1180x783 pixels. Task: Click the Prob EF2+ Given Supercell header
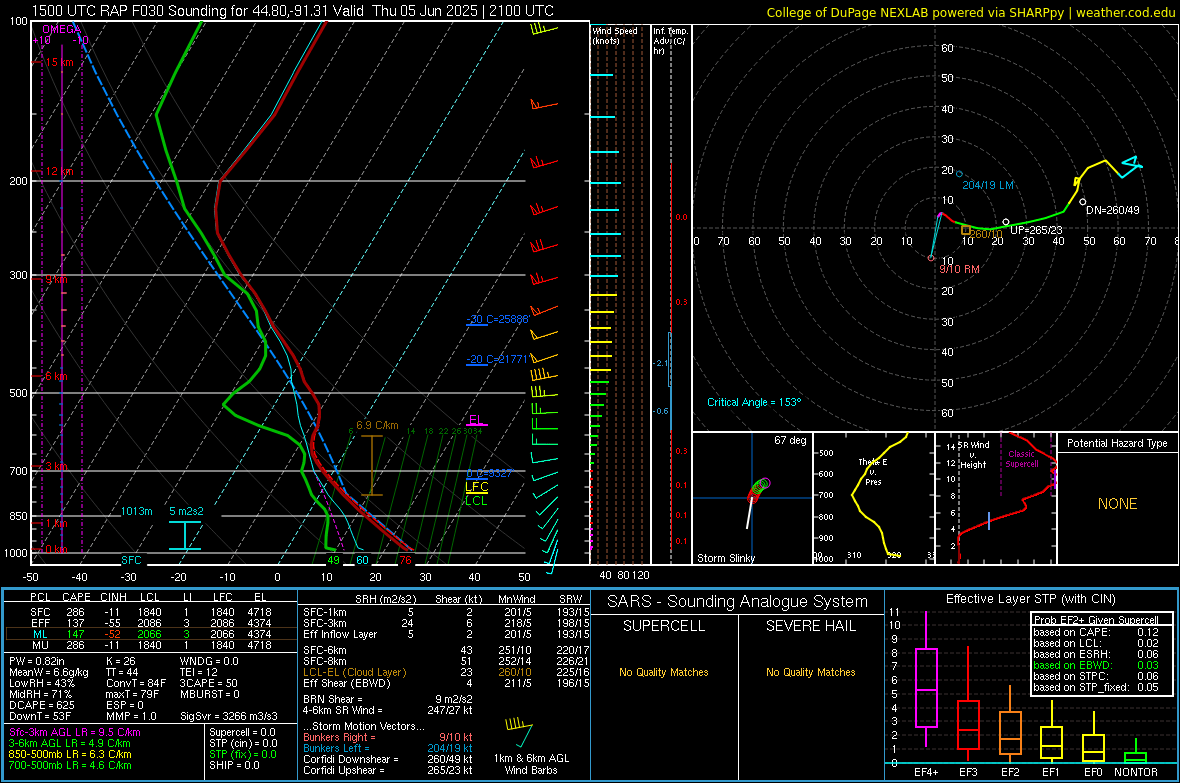point(1096,620)
